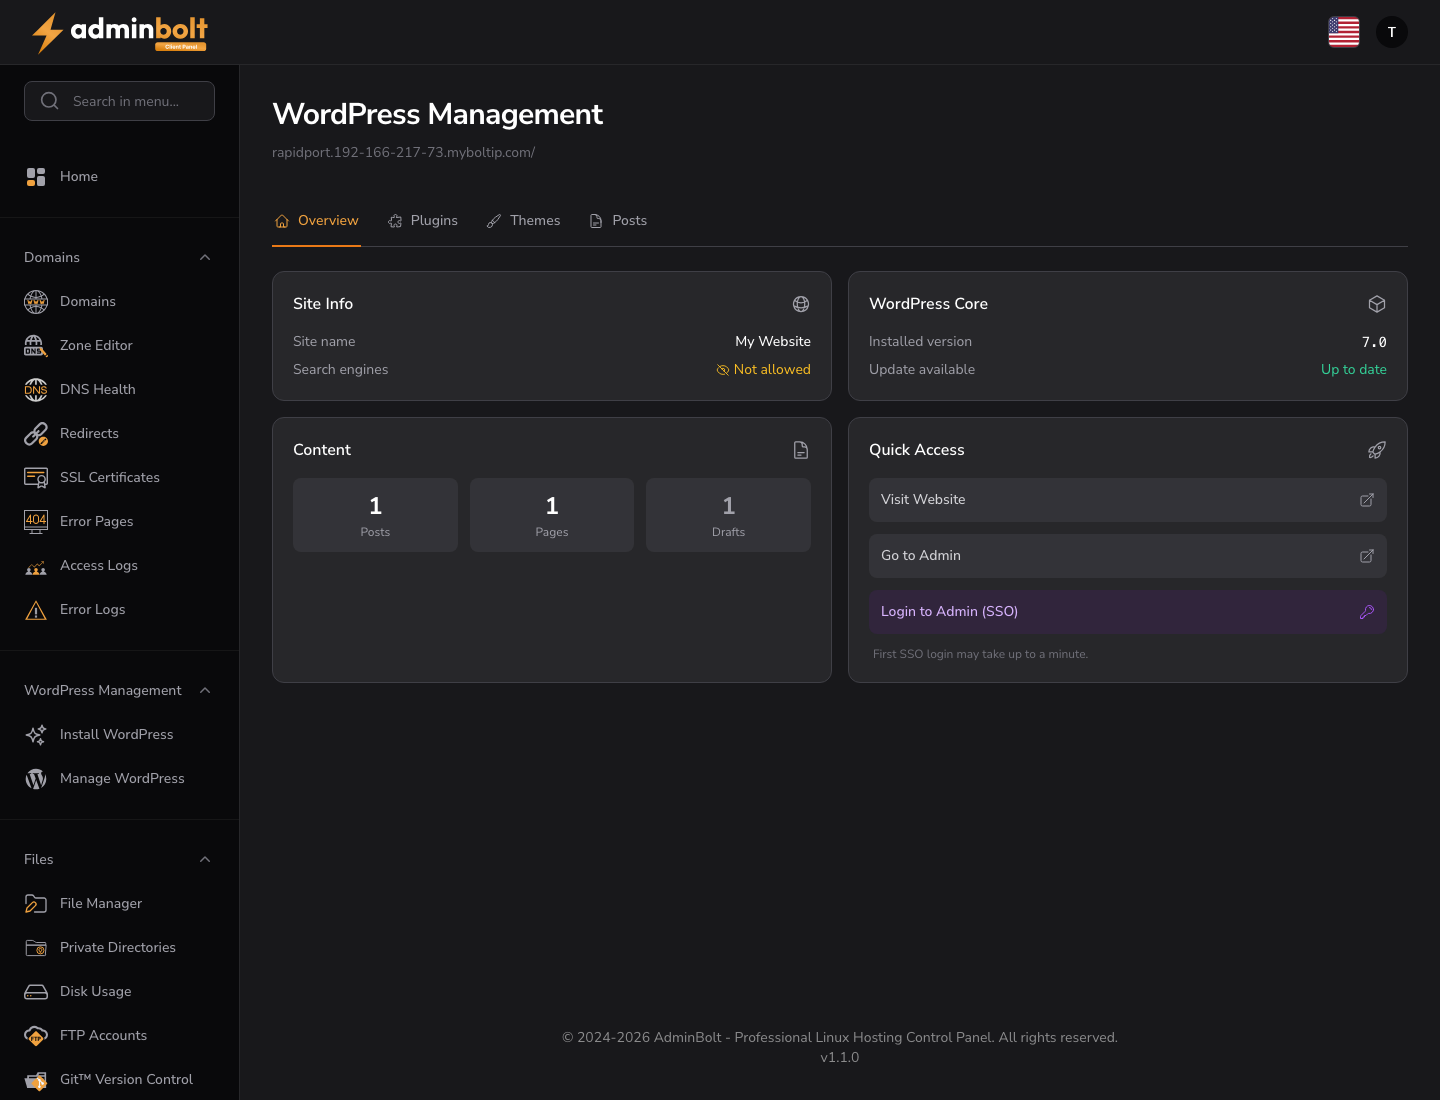Switch to the Plugins tab

click(423, 221)
